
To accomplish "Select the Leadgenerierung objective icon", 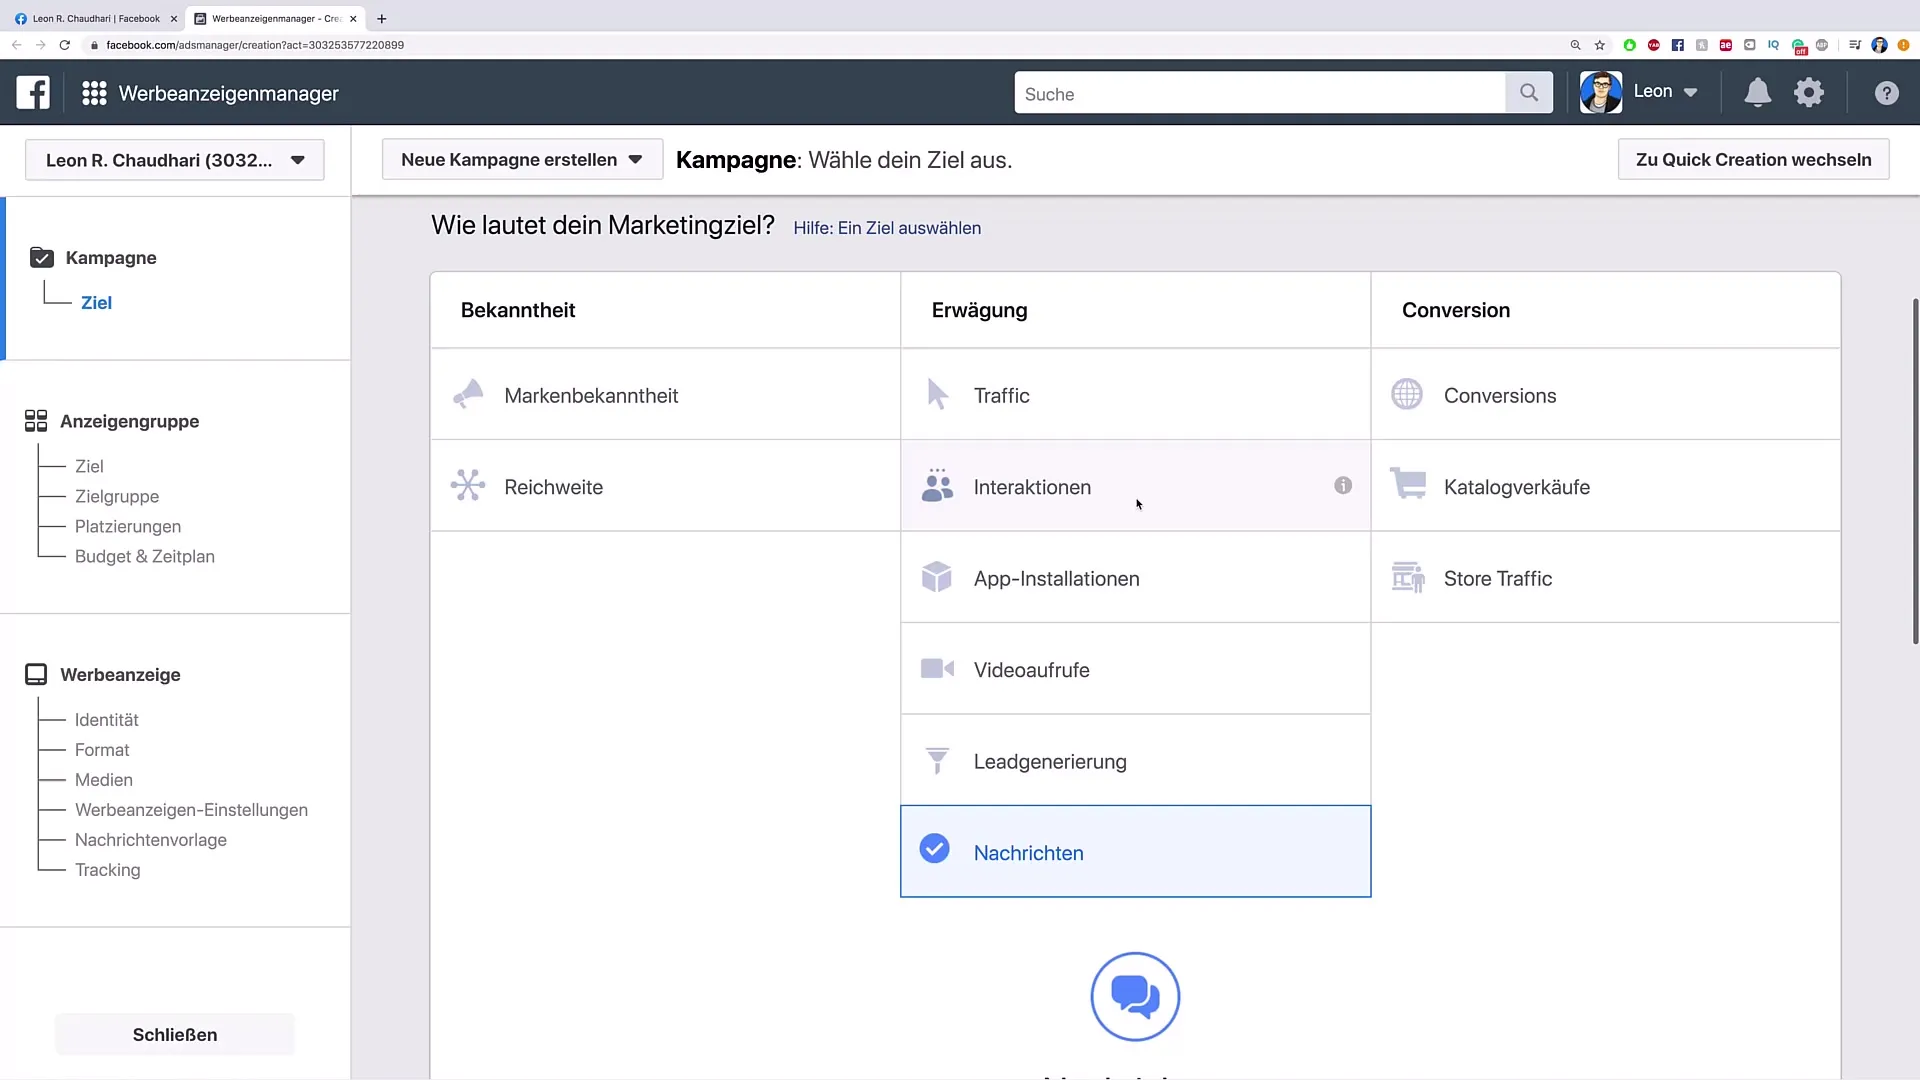I will 936,761.
